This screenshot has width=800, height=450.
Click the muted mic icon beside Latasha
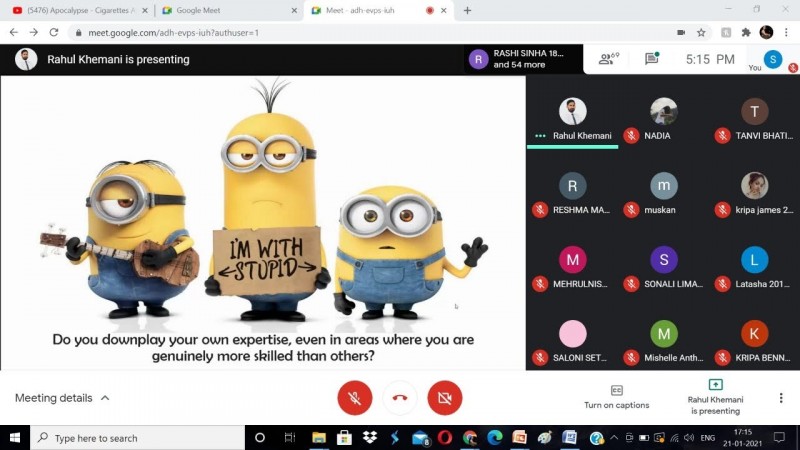tap(722, 284)
